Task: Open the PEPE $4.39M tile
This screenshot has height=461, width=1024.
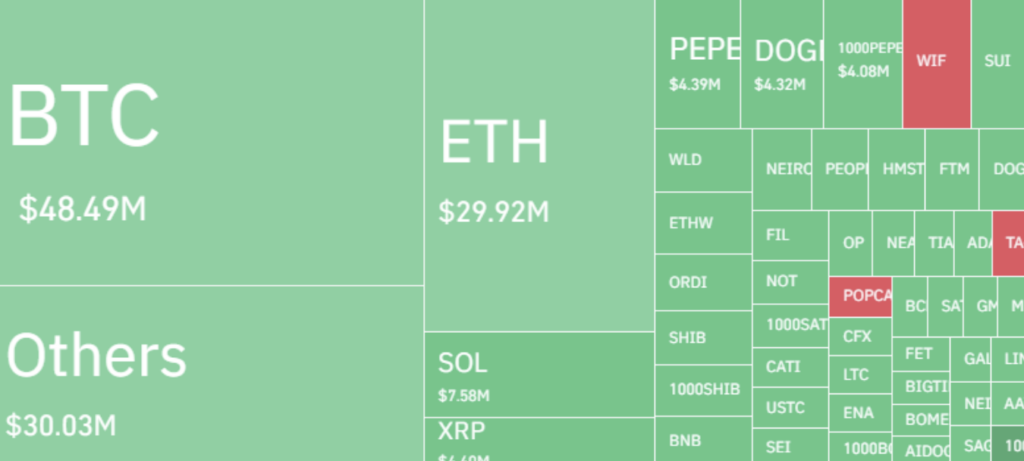Action: [698, 64]
